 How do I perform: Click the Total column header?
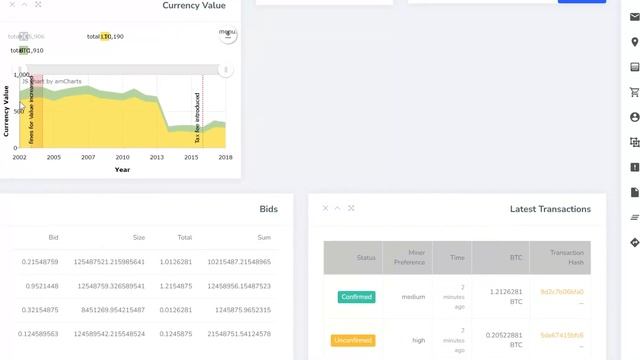pos(184,238)
